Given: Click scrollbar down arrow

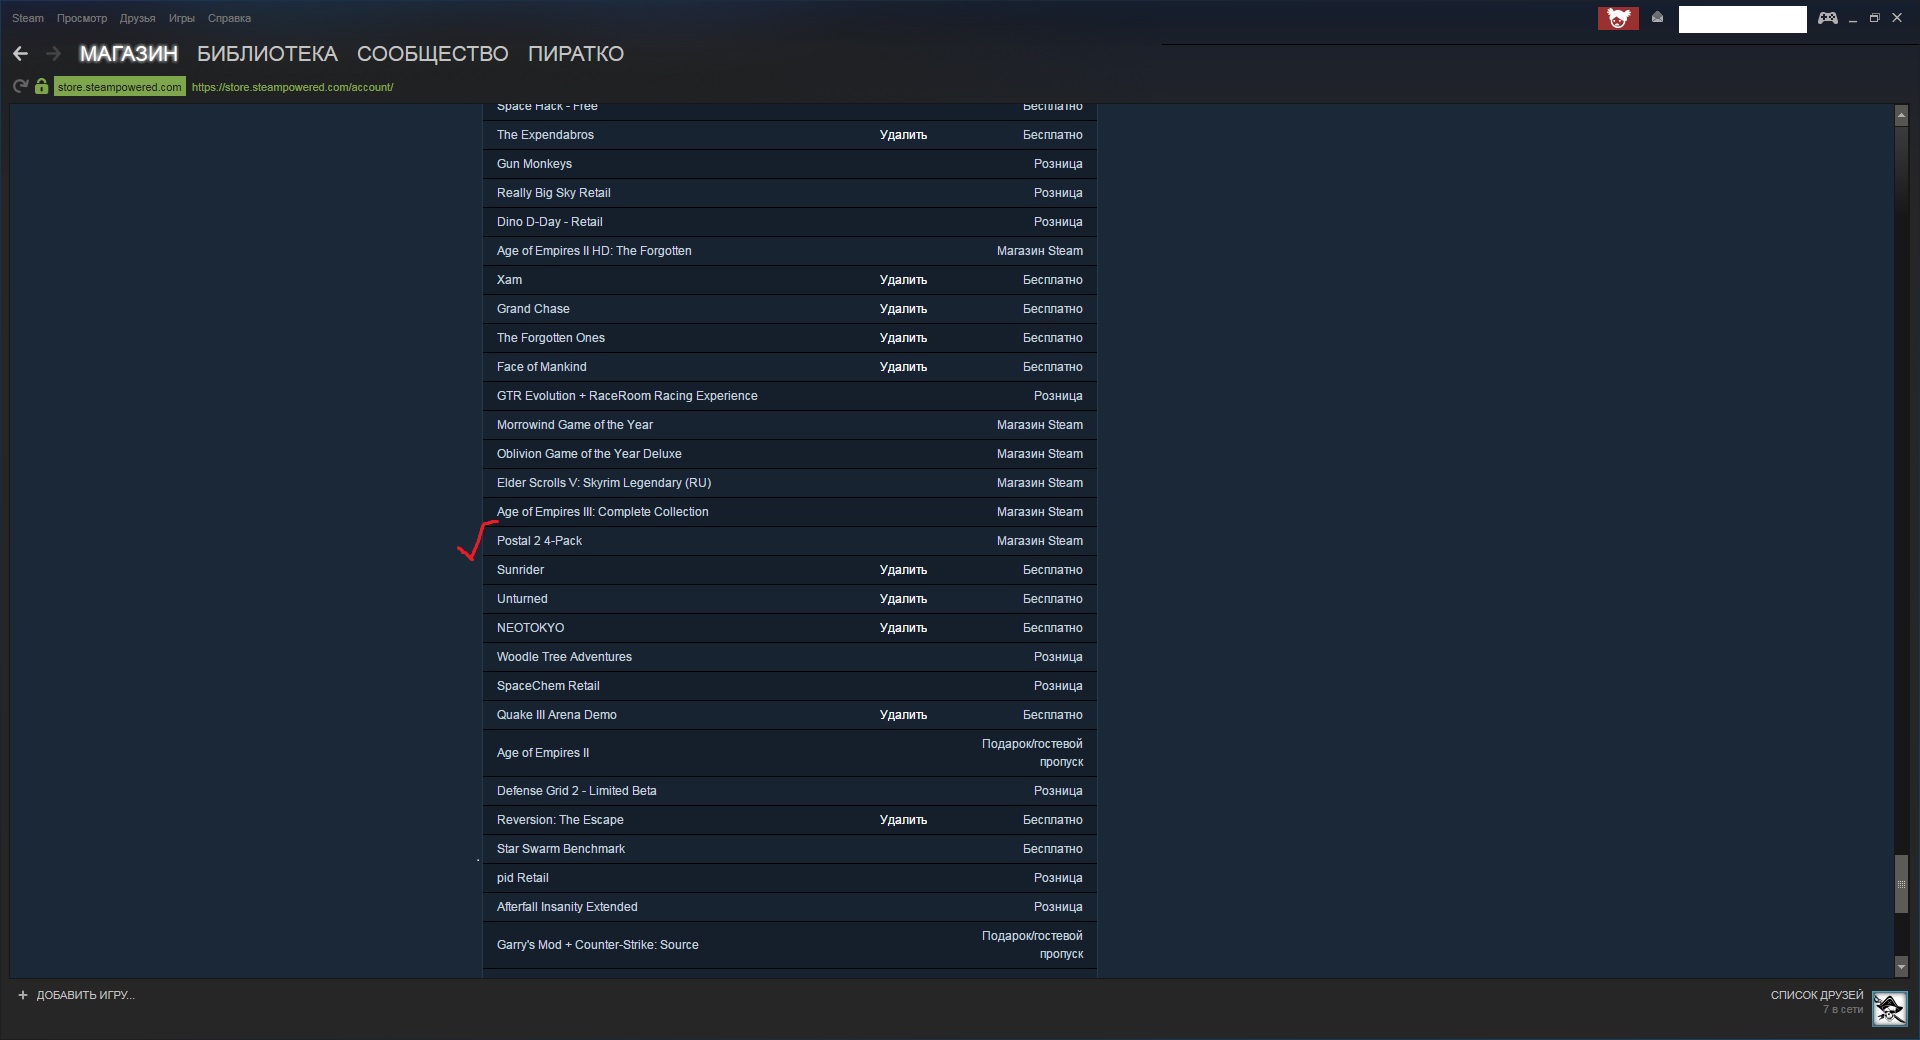Looking at the screenshot, I should tap(1901, 967).
